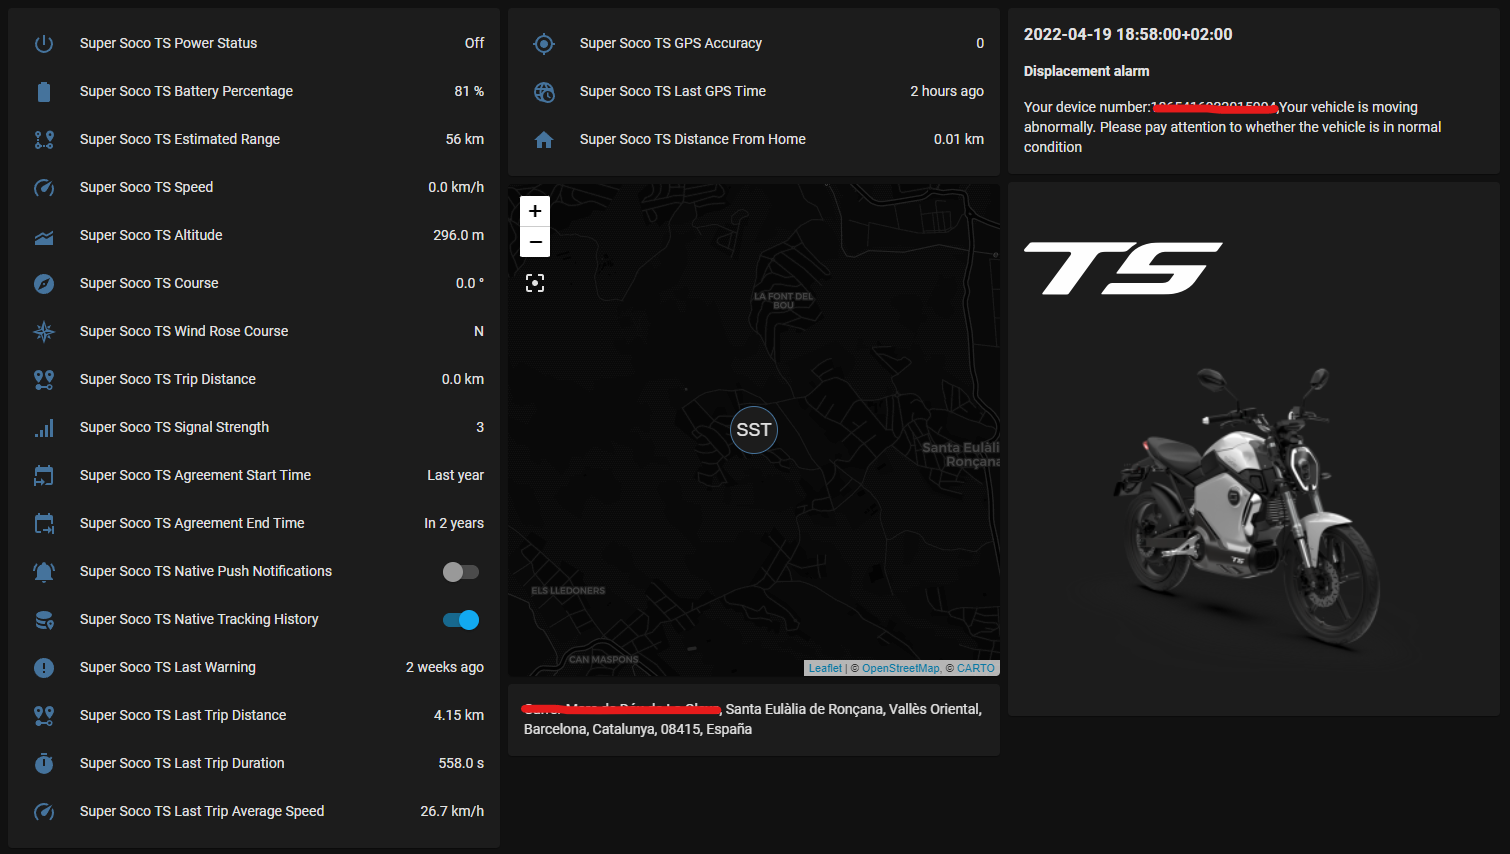Open the GPS Accuracy crosshair icon
Image resolution: width=1510 pixels, height=854 pixels.
pyautogui.click(x=544, y=43)
